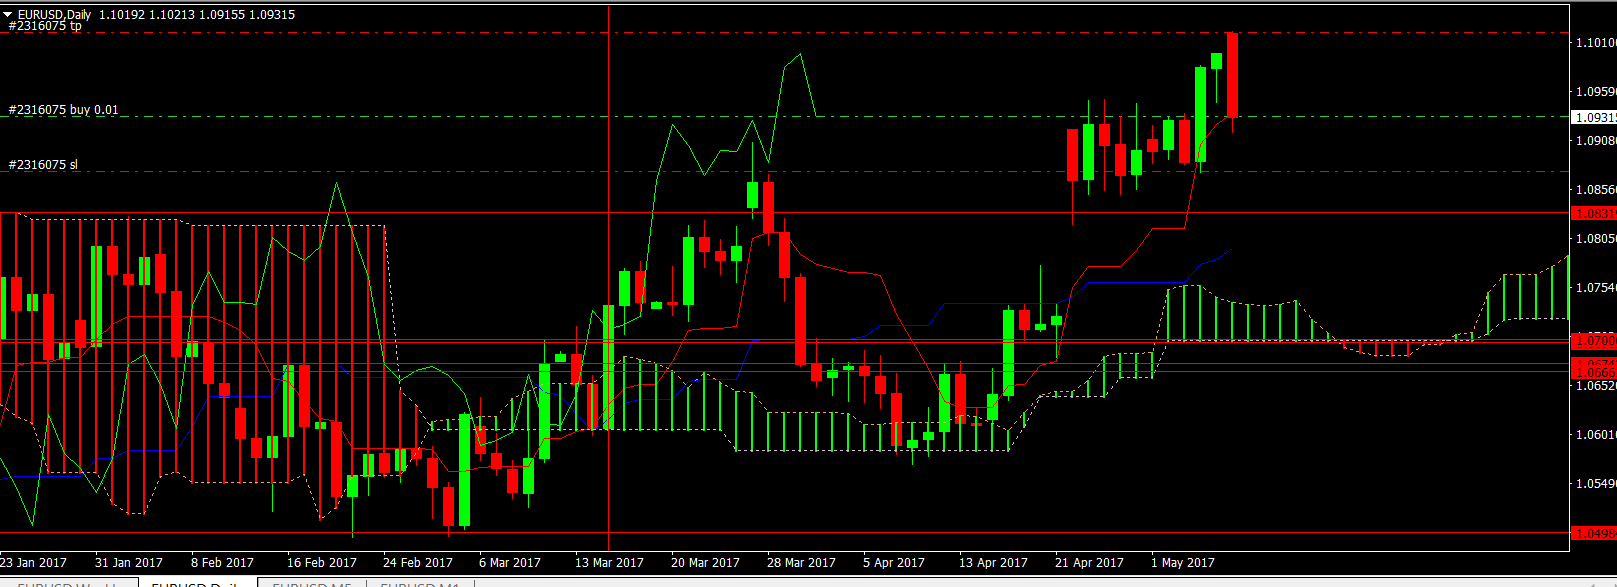This screenshot has width=1617, height=587.
Task: Click the #2316075 buy 0.01 order label
Action: point(63,110)
